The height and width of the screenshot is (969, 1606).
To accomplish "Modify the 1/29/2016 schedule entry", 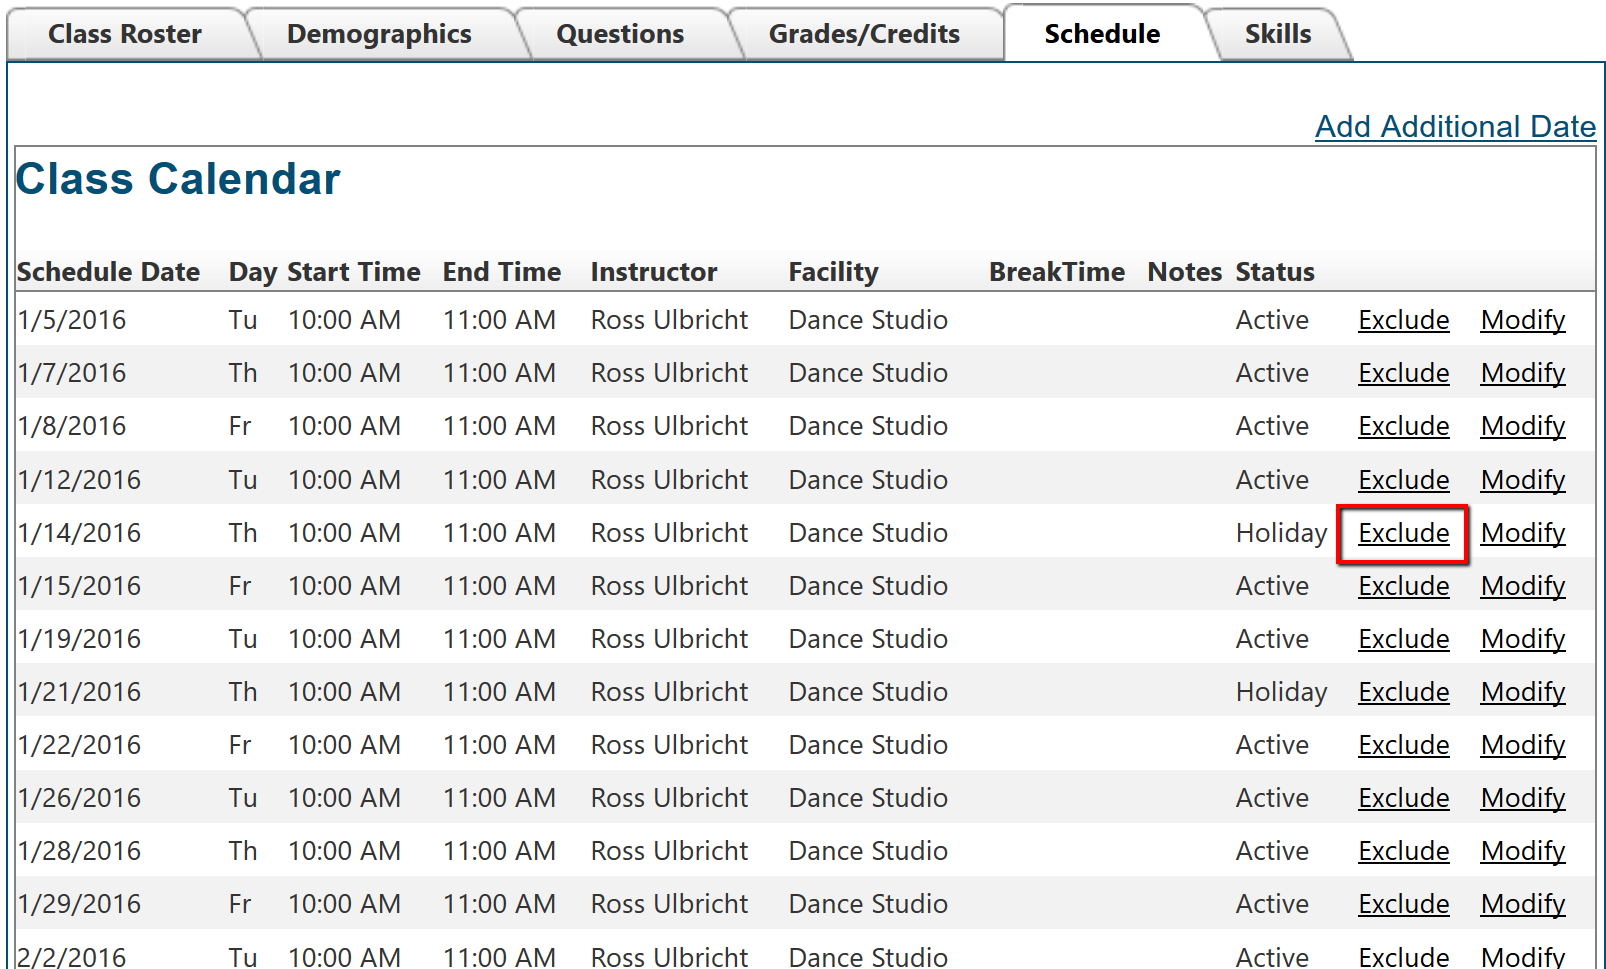I will tap(1522, 904).
